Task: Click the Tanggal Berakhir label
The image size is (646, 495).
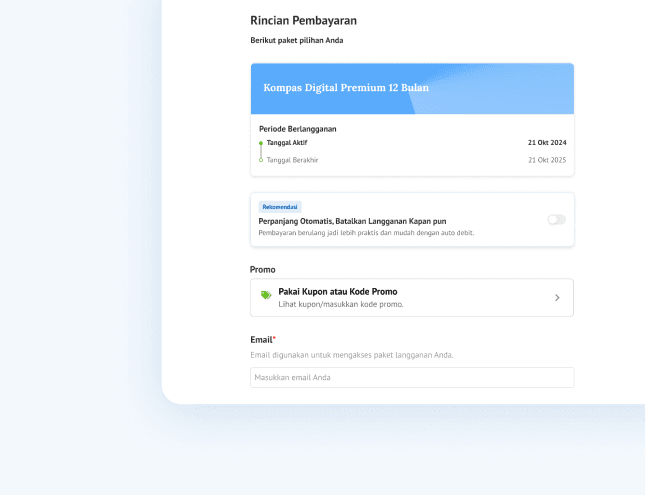Action: [x=292, y=160]
